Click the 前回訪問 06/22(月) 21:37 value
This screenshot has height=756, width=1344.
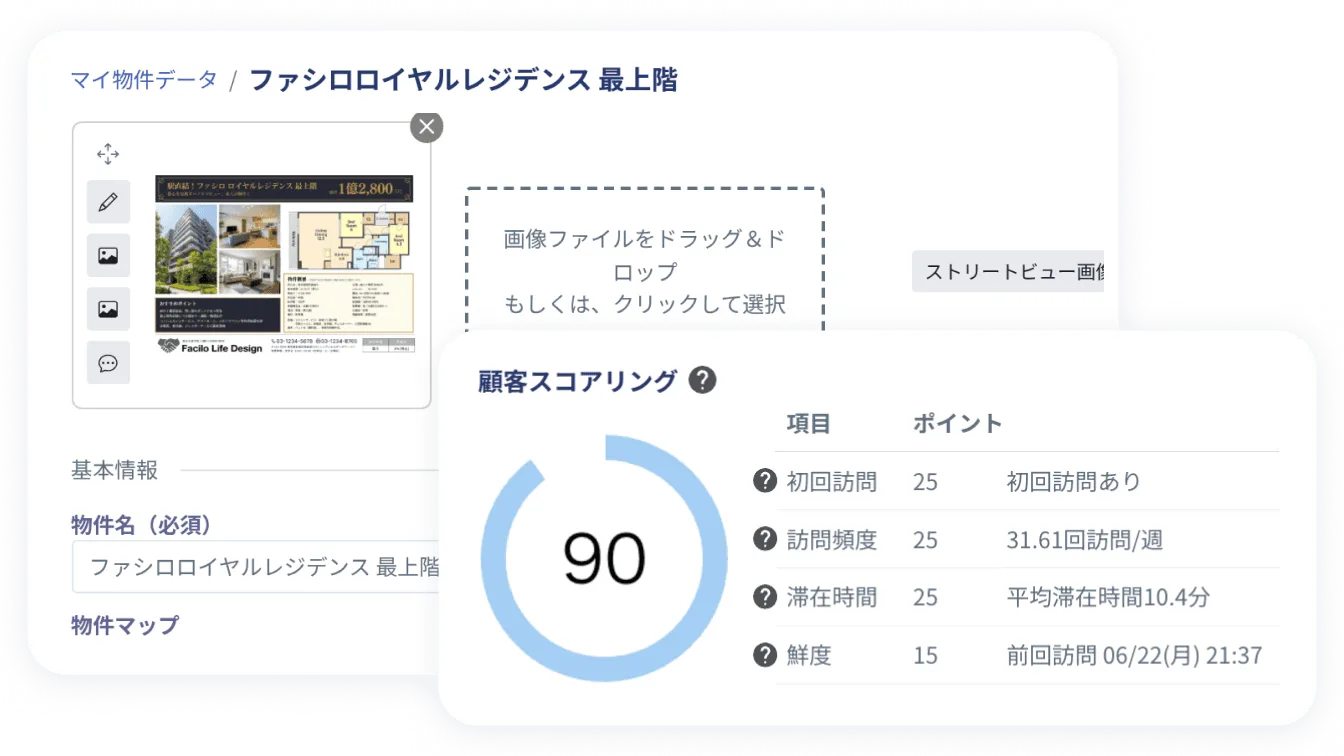[1134, 656]
